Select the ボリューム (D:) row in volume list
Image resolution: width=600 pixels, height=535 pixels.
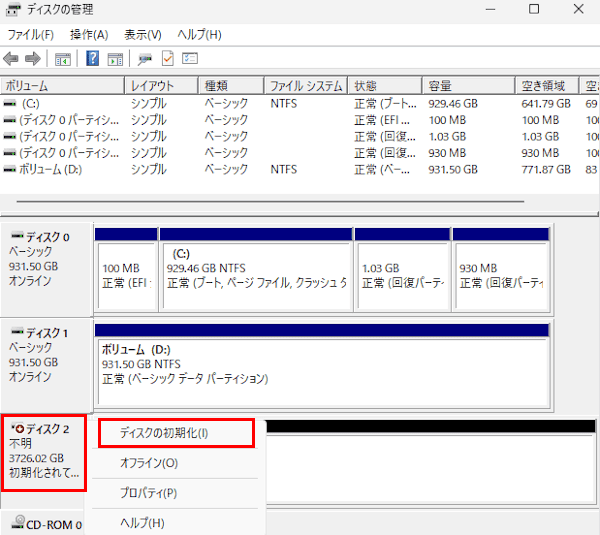[299, 169]
